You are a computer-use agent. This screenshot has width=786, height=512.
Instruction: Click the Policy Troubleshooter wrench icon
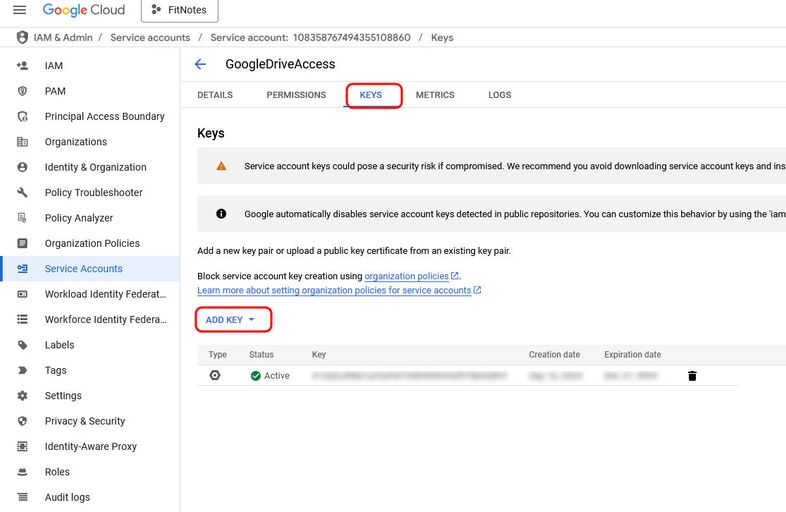(x=23, y=193)
